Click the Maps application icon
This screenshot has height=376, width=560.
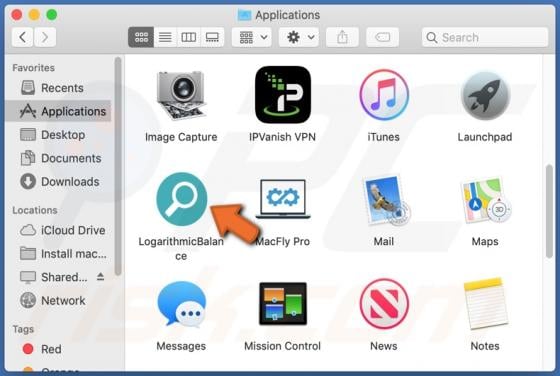[486, 200]
